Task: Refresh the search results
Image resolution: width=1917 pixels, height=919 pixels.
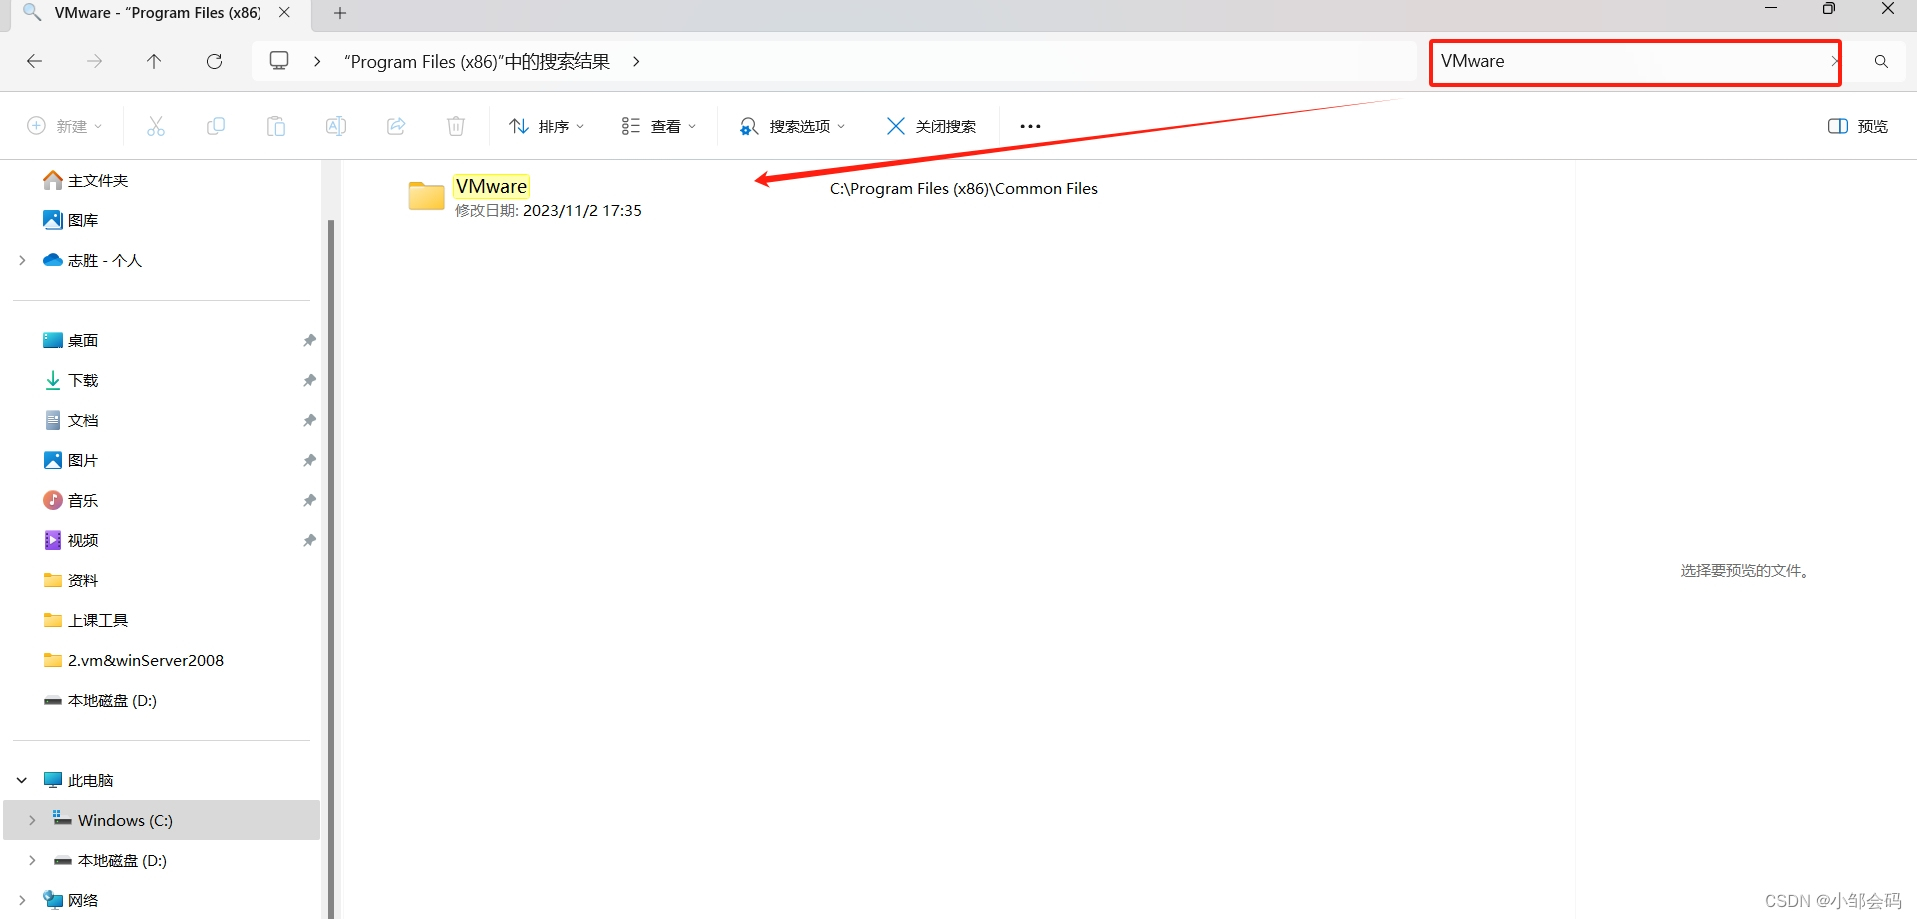Action: click(x=214, y=61)
